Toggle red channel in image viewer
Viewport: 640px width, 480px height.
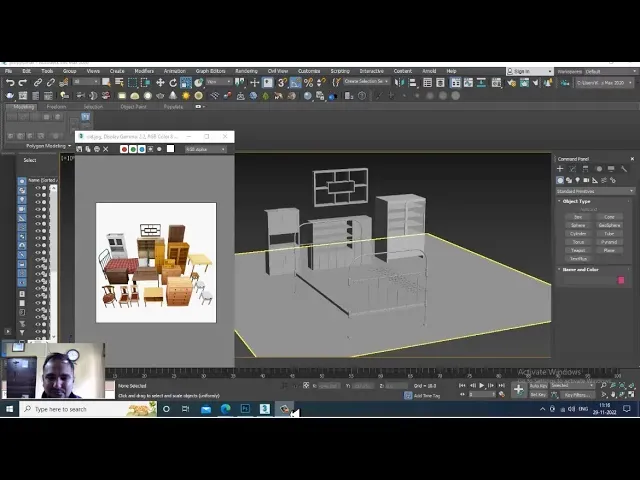[125, 149]
